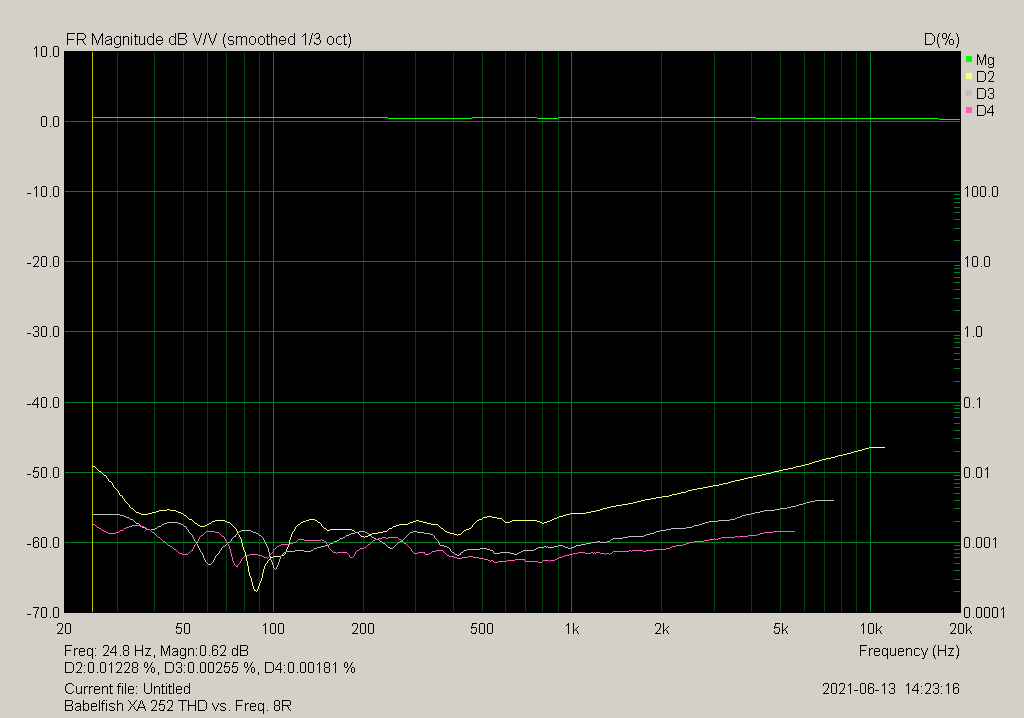Click the gray D3 legend swatch
Screen dimensions: 1024x718
tap(969, 93)
